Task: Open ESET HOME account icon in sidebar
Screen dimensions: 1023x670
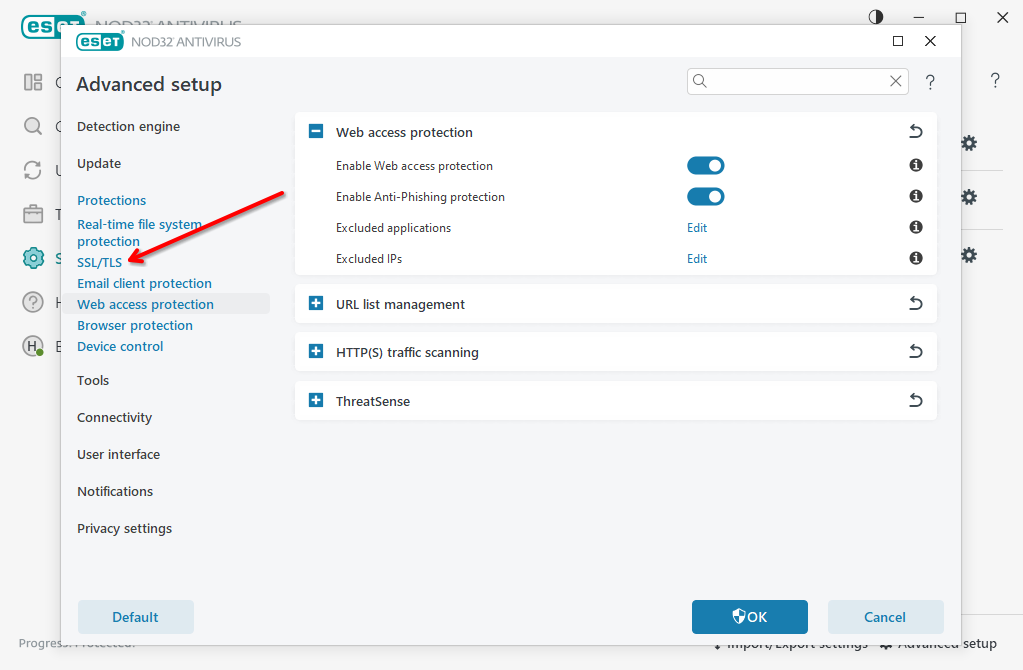Action: (33, 346)
